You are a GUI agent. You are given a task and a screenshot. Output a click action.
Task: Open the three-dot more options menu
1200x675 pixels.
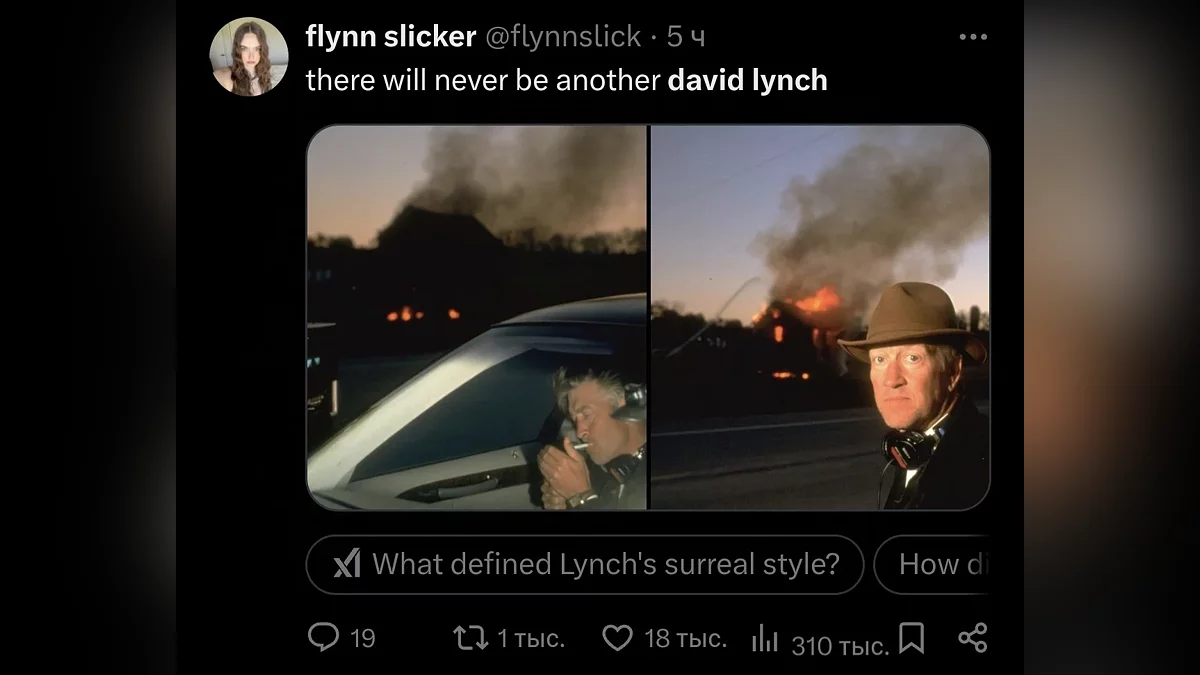(972, 37)
